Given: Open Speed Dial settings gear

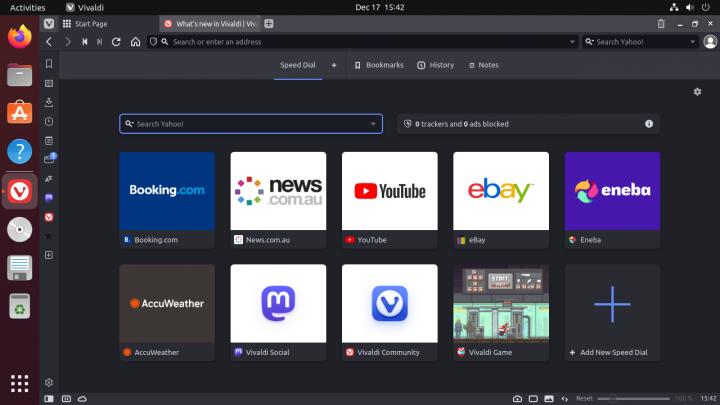Looking at the screenshot, I should [x=697, y=92].
